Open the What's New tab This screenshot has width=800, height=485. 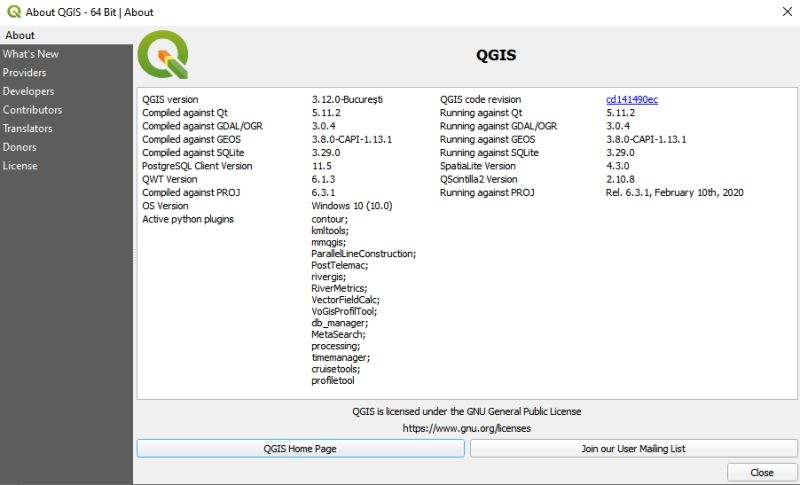coord(66,54)
